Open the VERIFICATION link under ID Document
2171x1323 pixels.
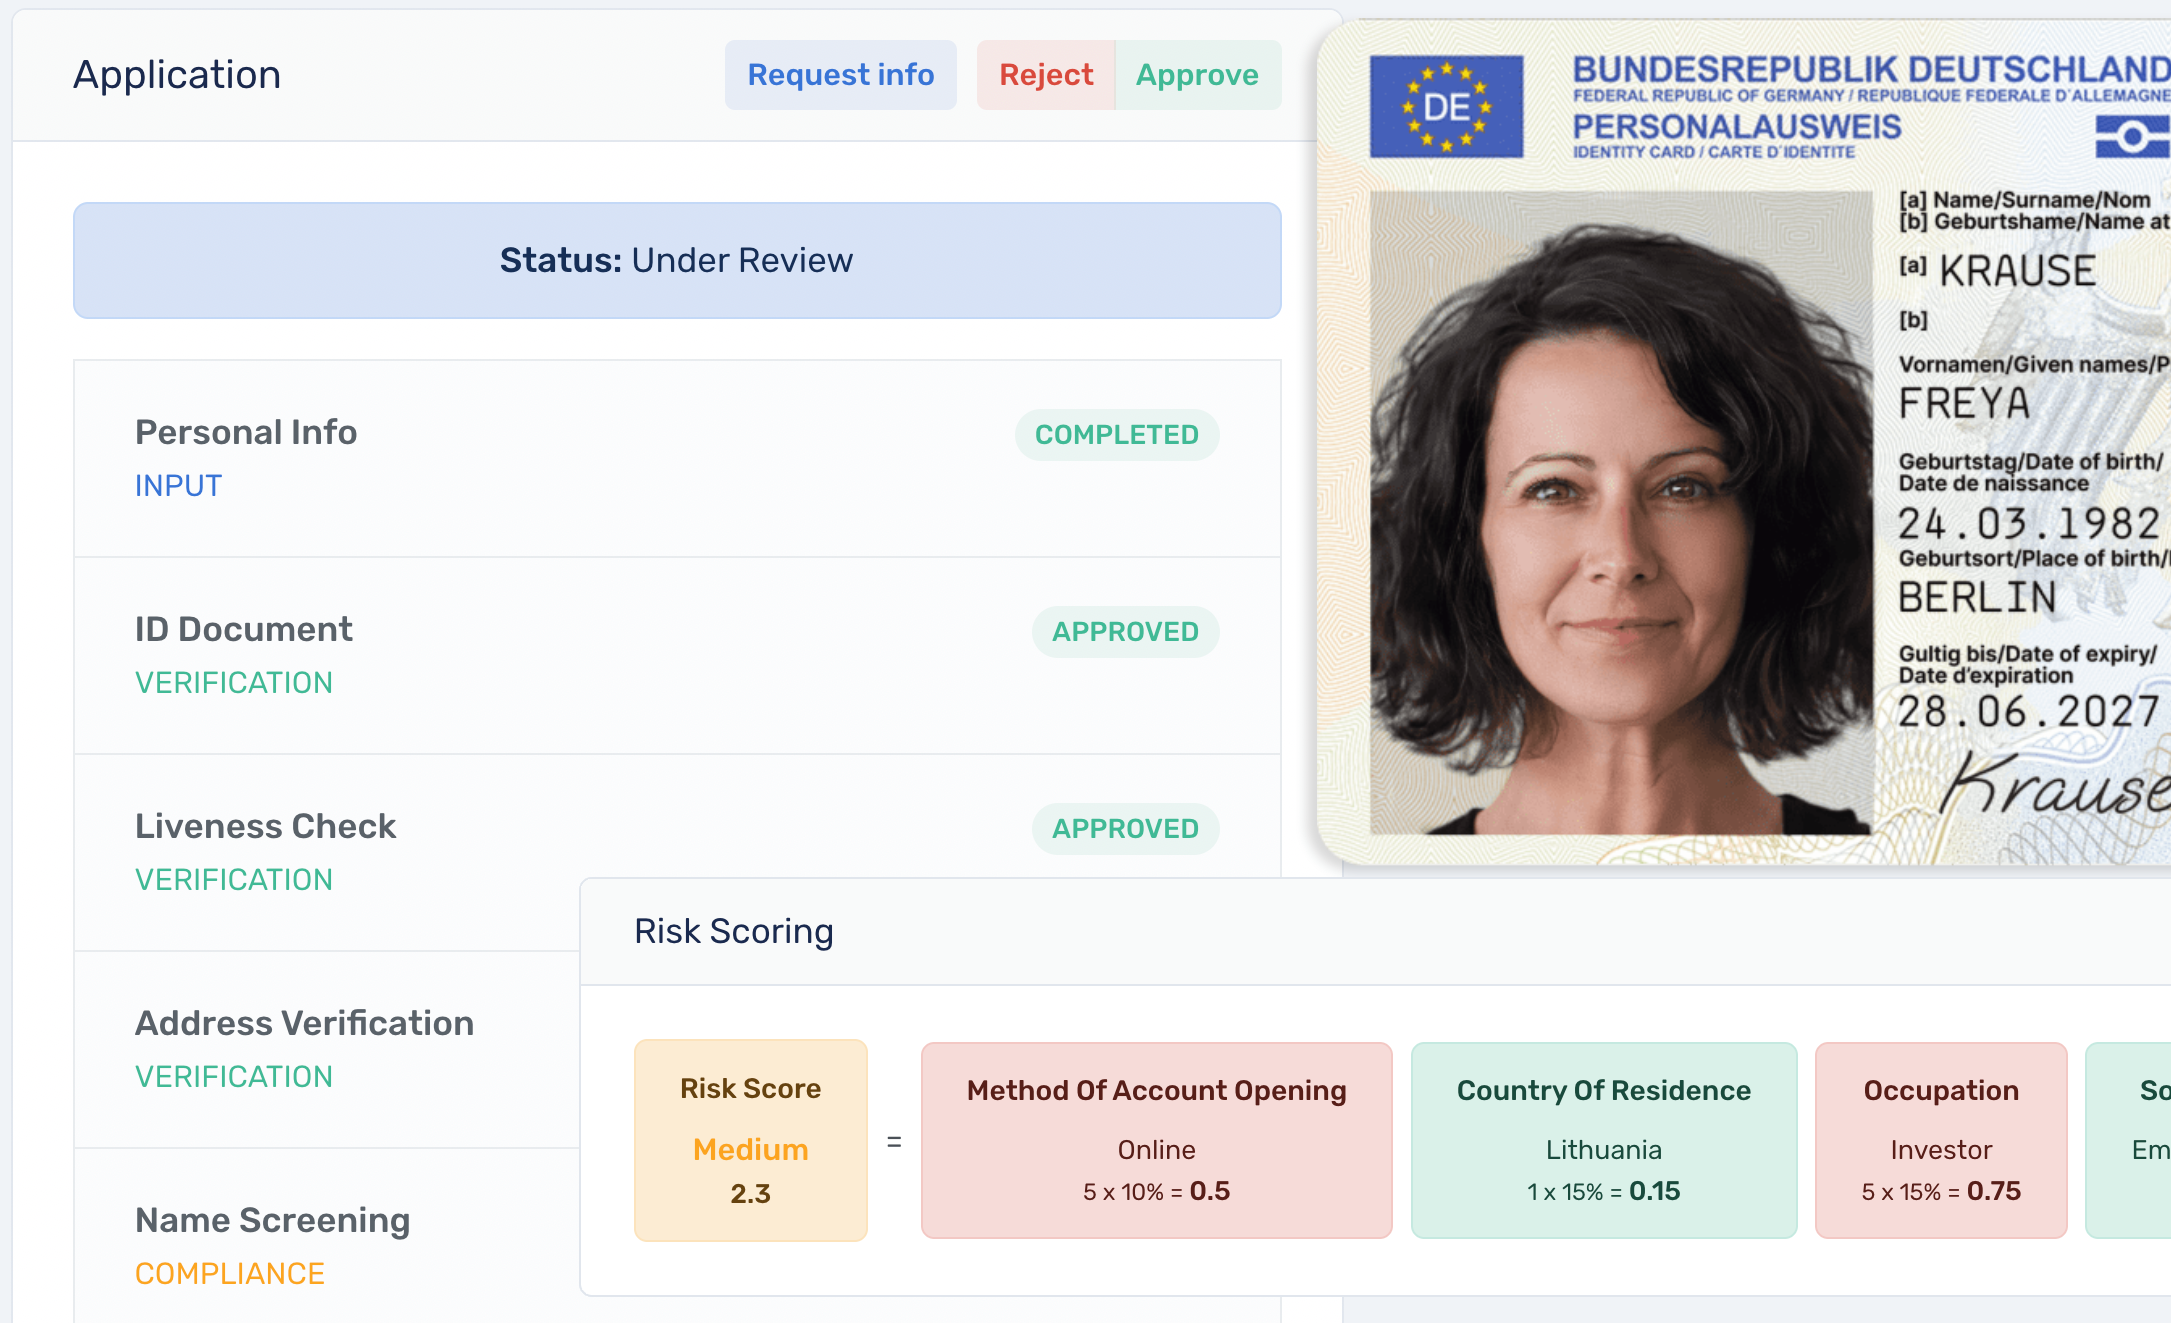click(234, 682)
